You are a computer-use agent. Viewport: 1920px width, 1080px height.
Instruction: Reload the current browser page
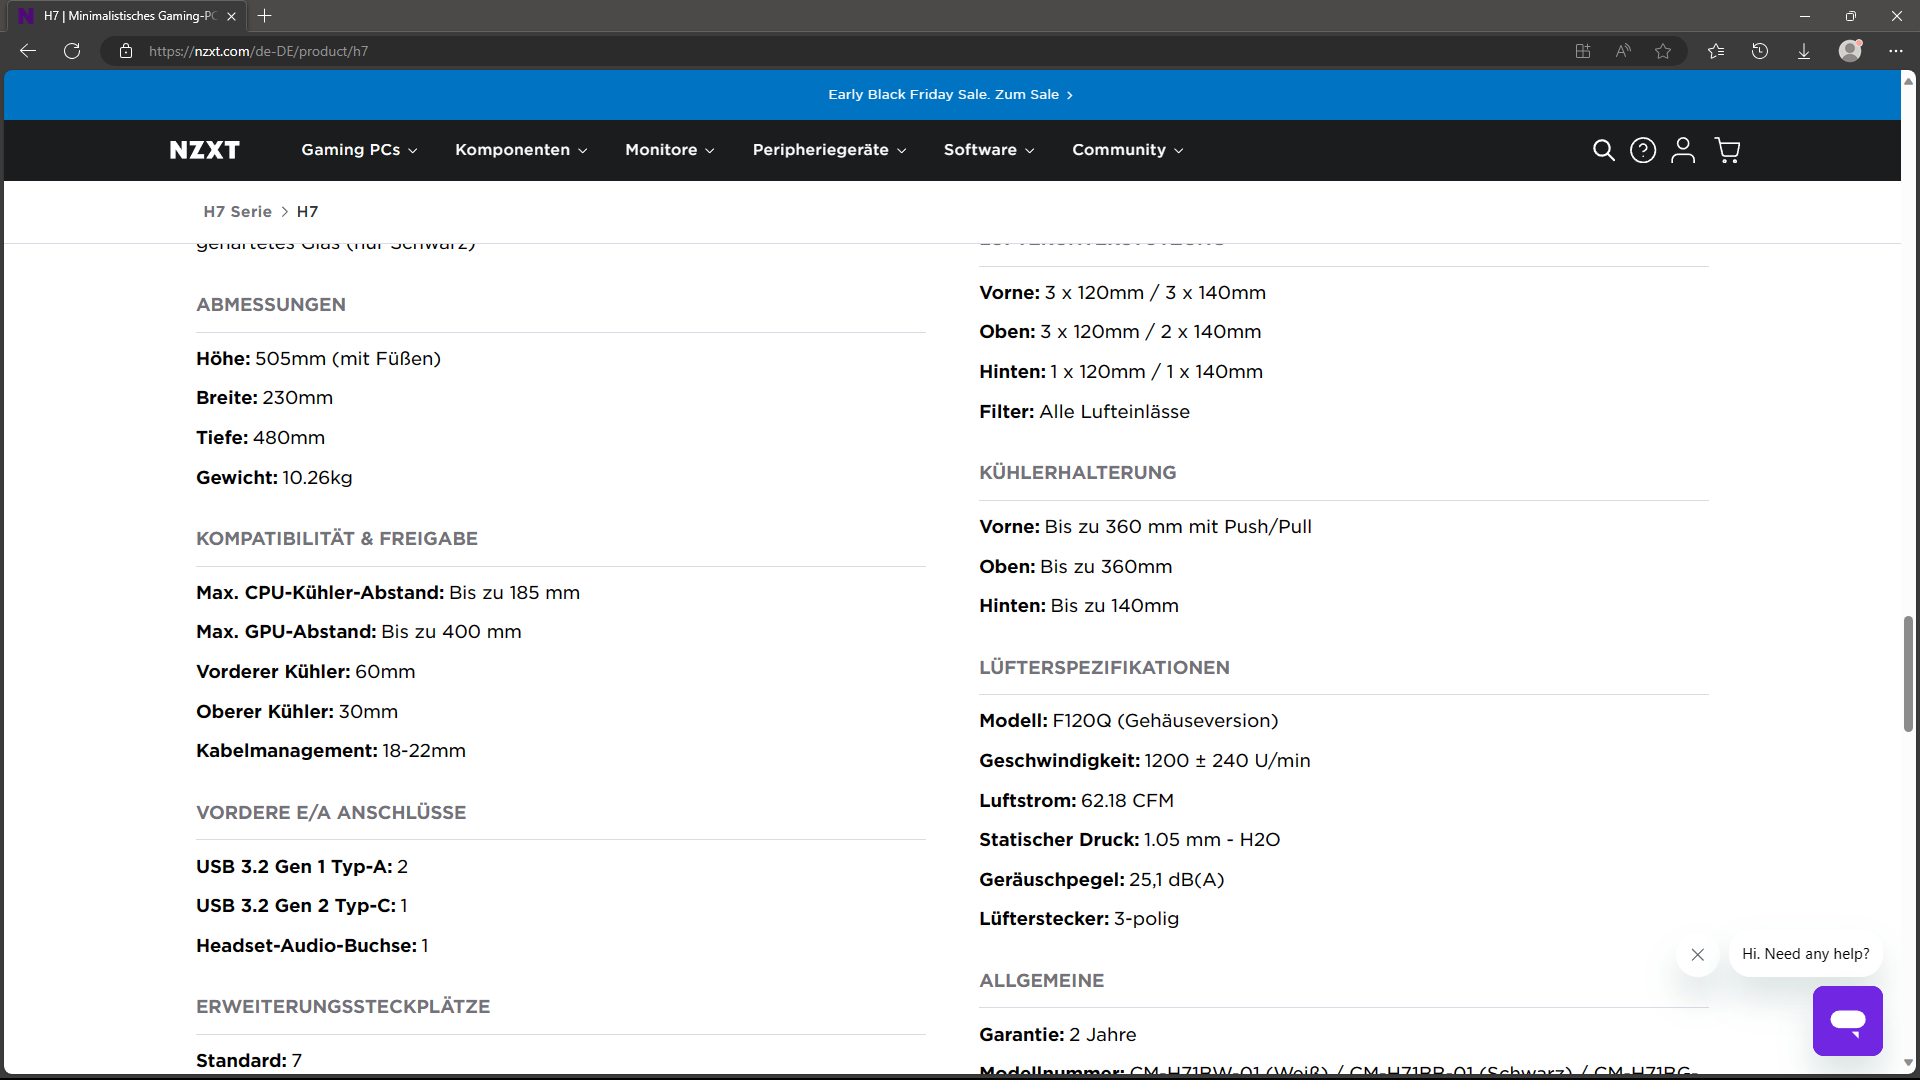pos(72,51)
